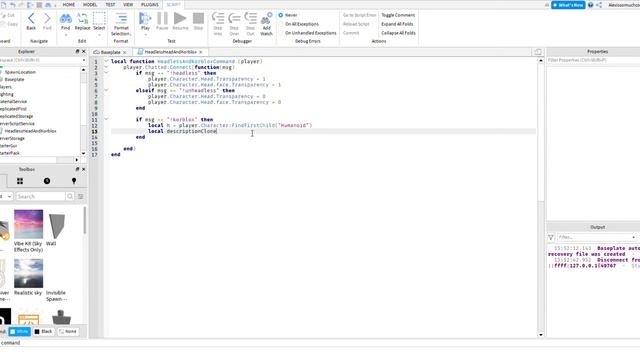Image resolution: width=640 pixels, height=360 pixels.
Task: Select the Never debug errors option
Action: (288, 15)
